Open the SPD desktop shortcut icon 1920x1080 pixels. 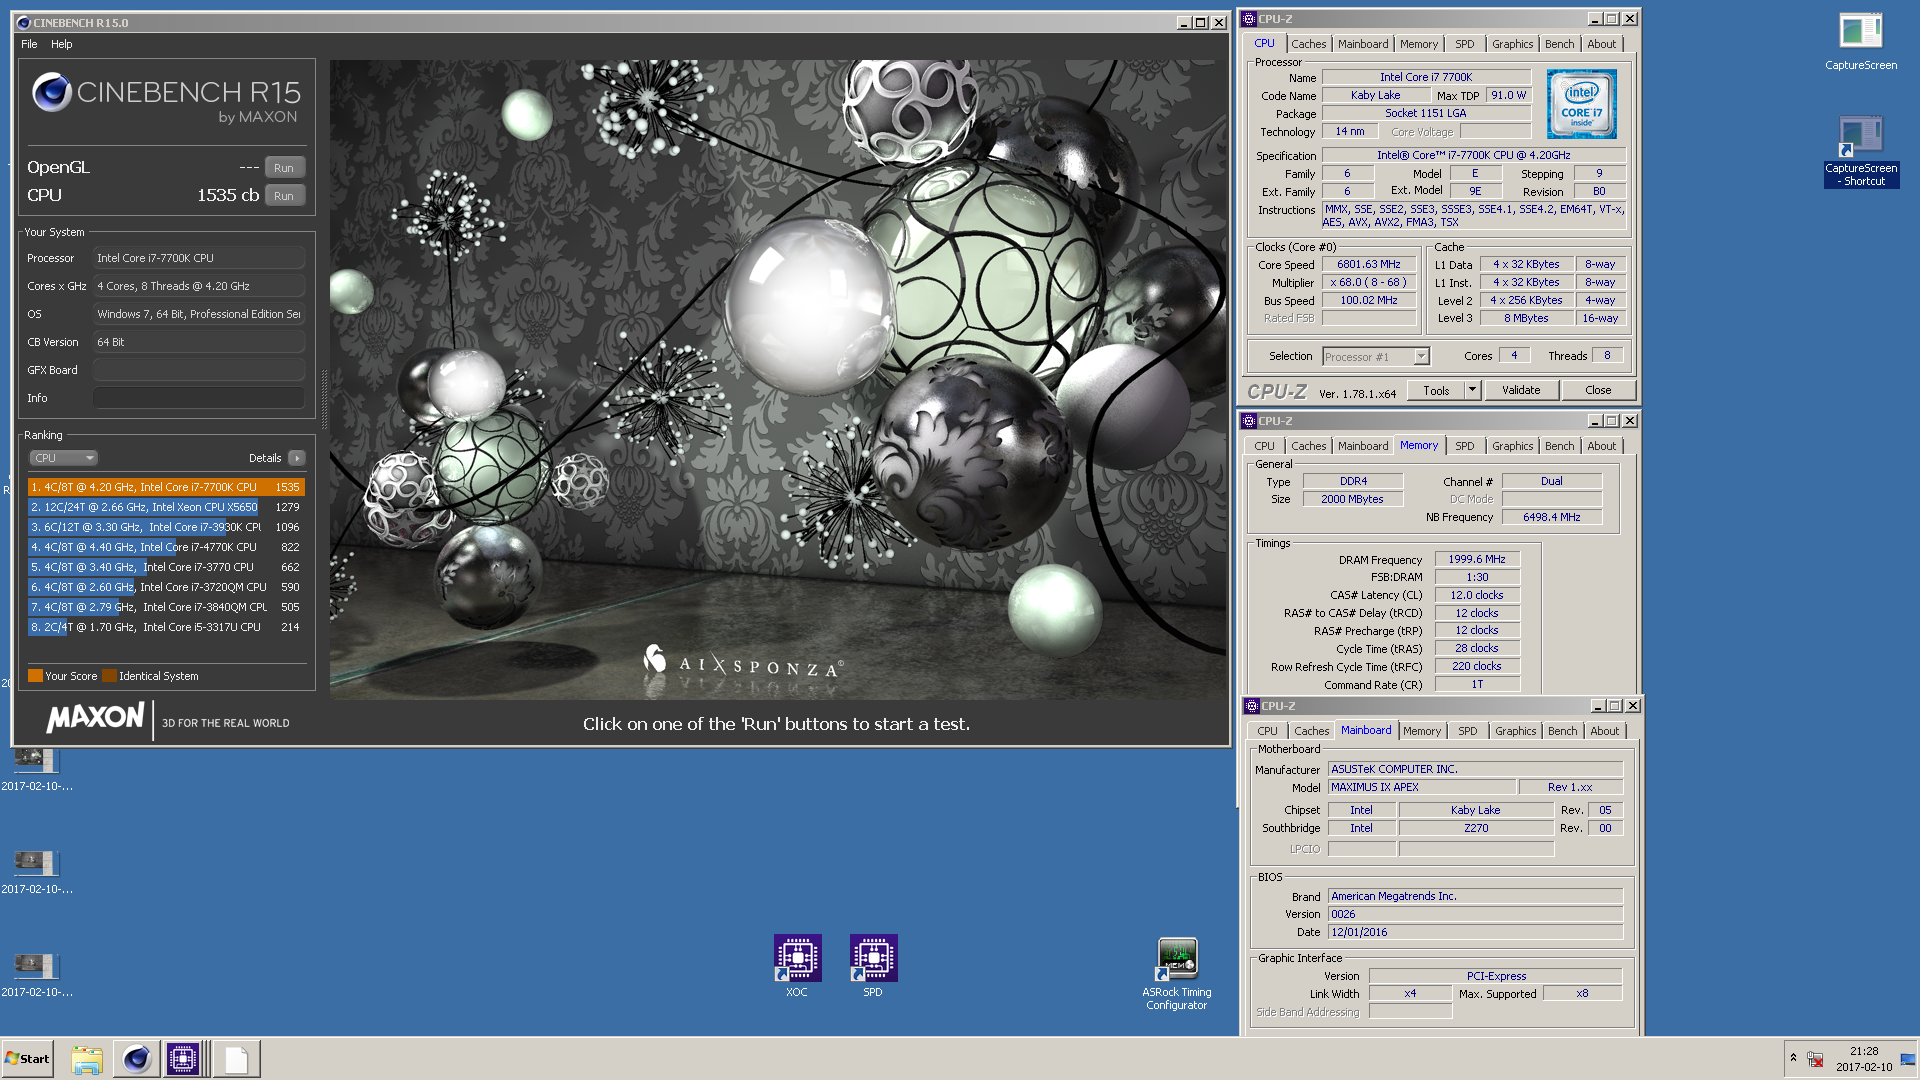pyautogui.click(x=873, y=958)
